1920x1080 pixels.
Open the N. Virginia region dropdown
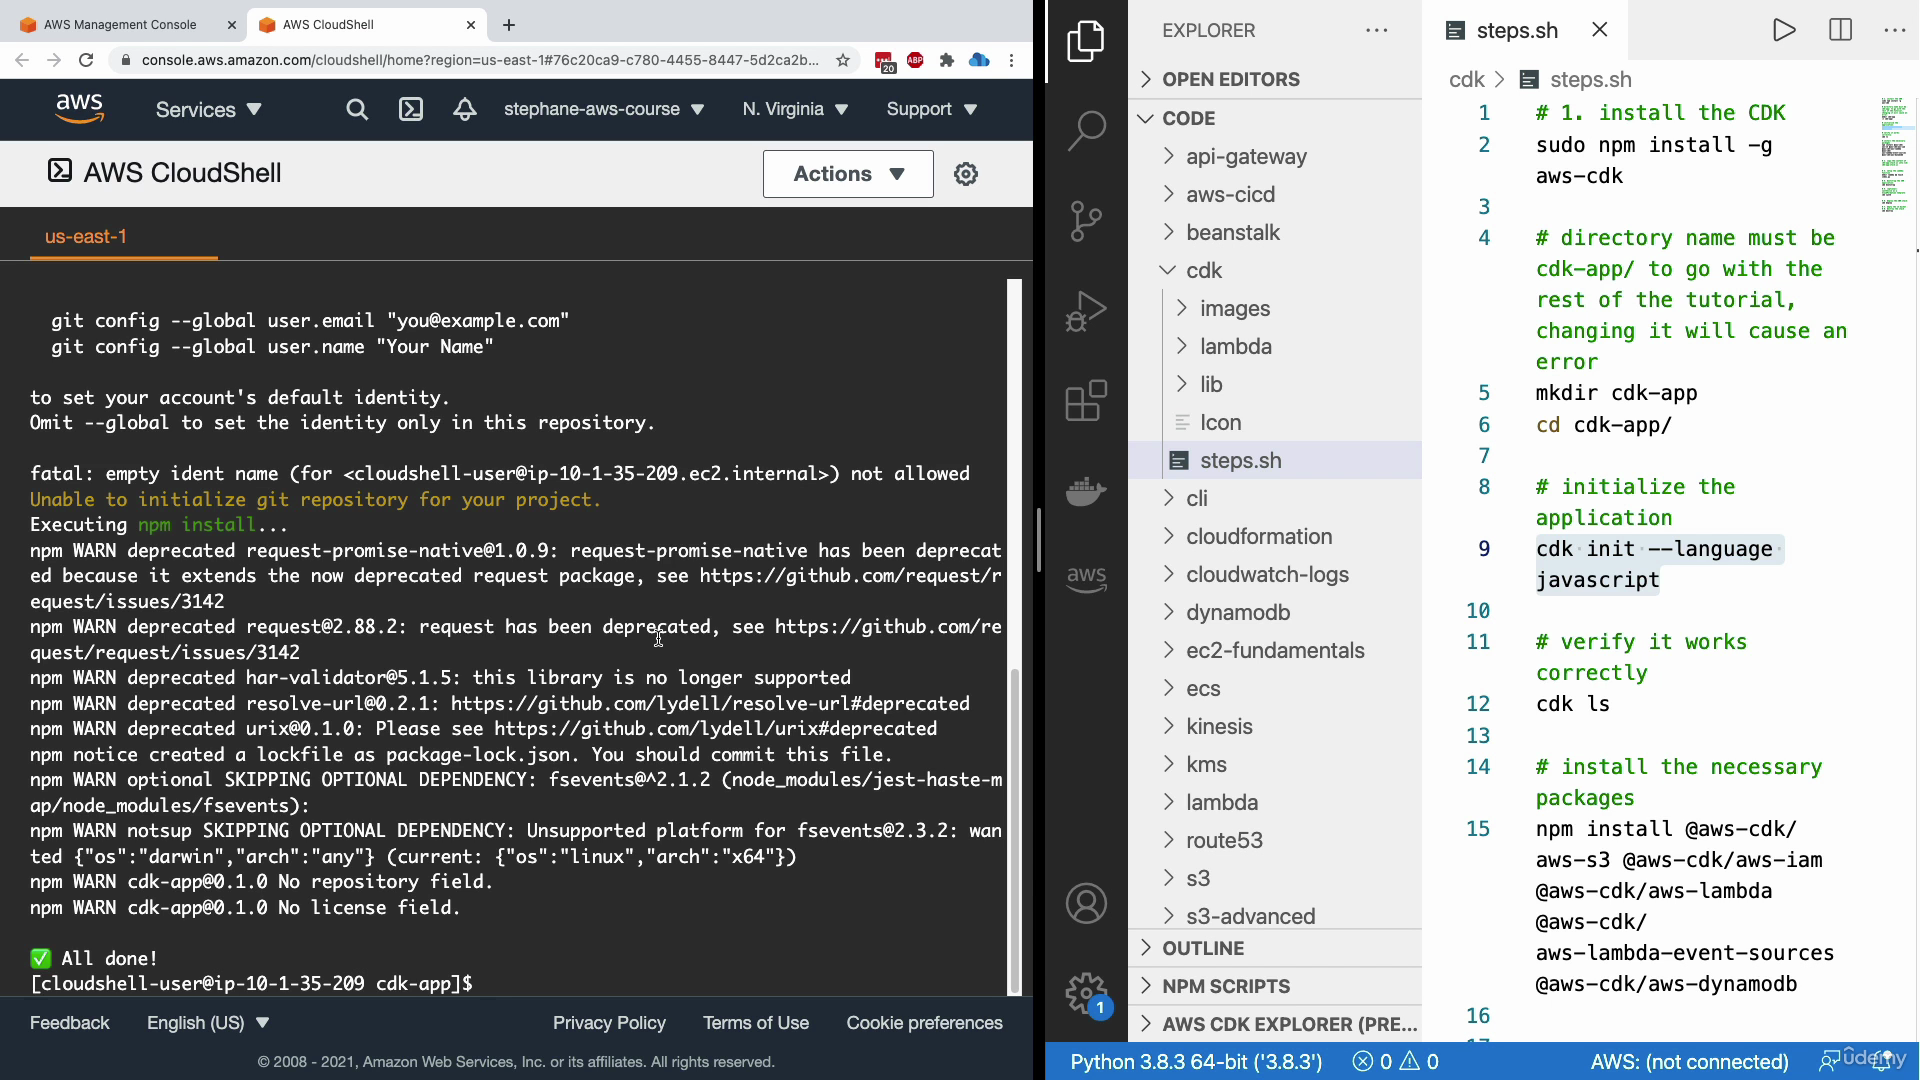(x=795, y=109)
